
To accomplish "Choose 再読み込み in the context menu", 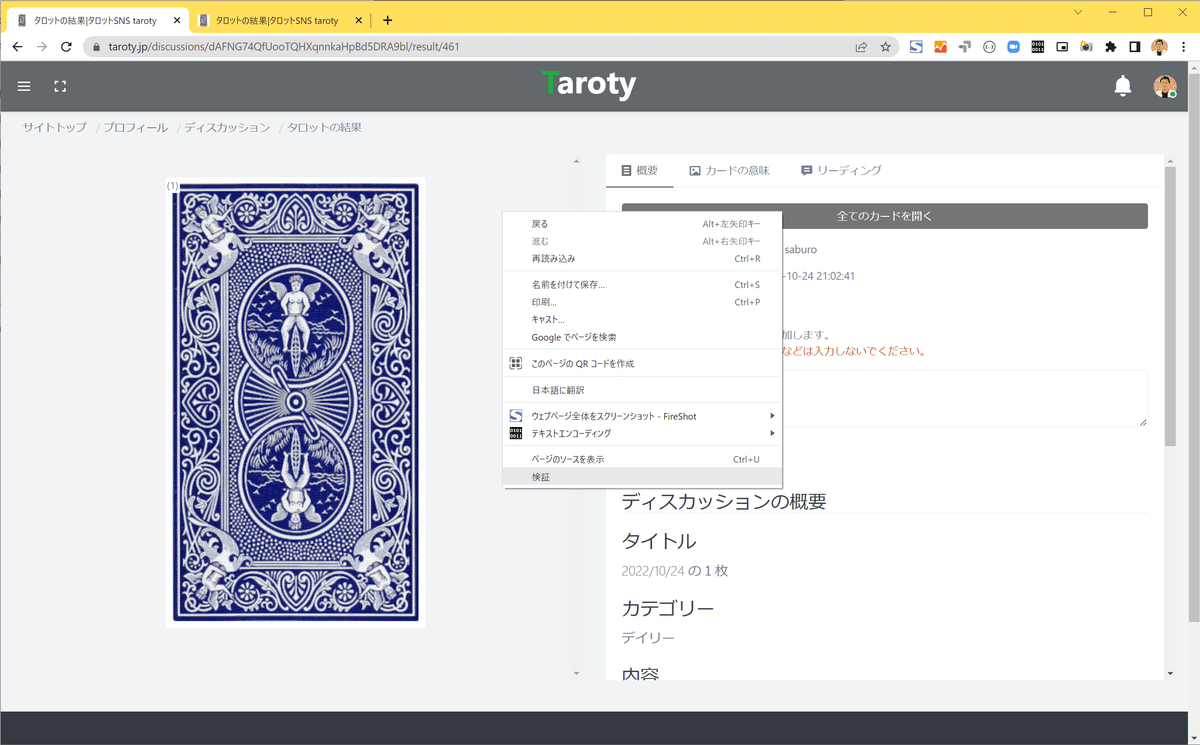I will pyautogui.click(x=641, y=258).
